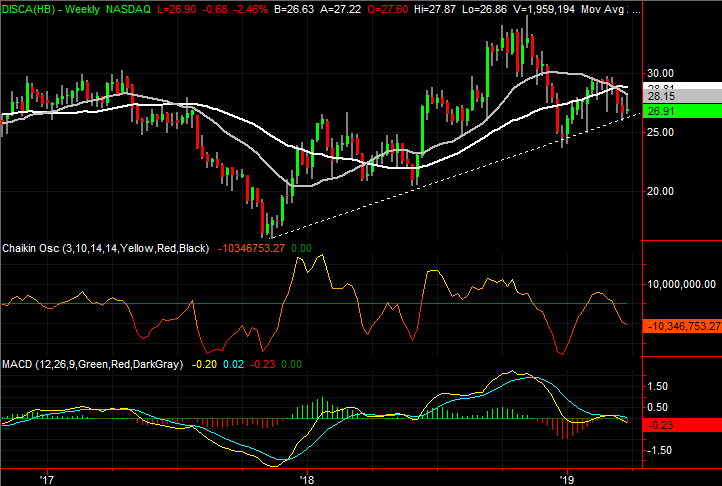Click the 20.00 price axis label
The height and width of the screenshot is (486, 722).
(662, 191)
